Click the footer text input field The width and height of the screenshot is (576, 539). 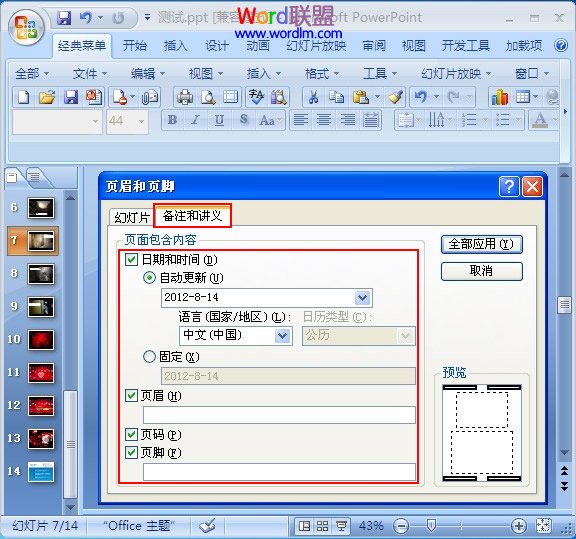pos(279,472)
